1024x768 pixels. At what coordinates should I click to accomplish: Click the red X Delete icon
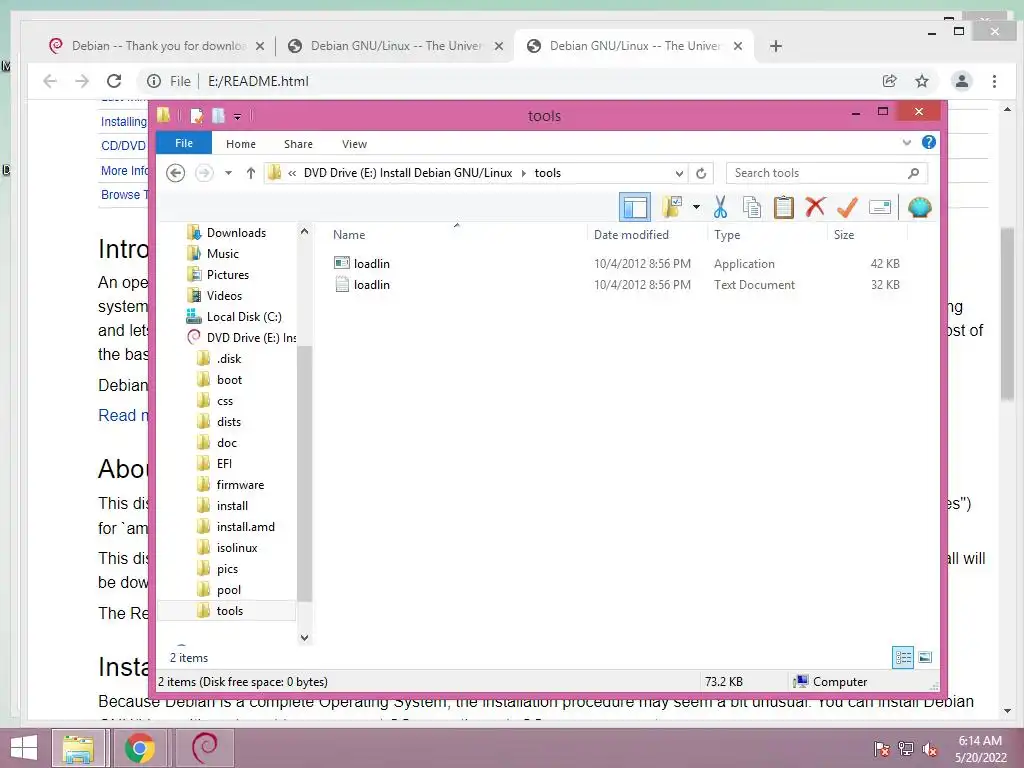click(x=815, y=207)
